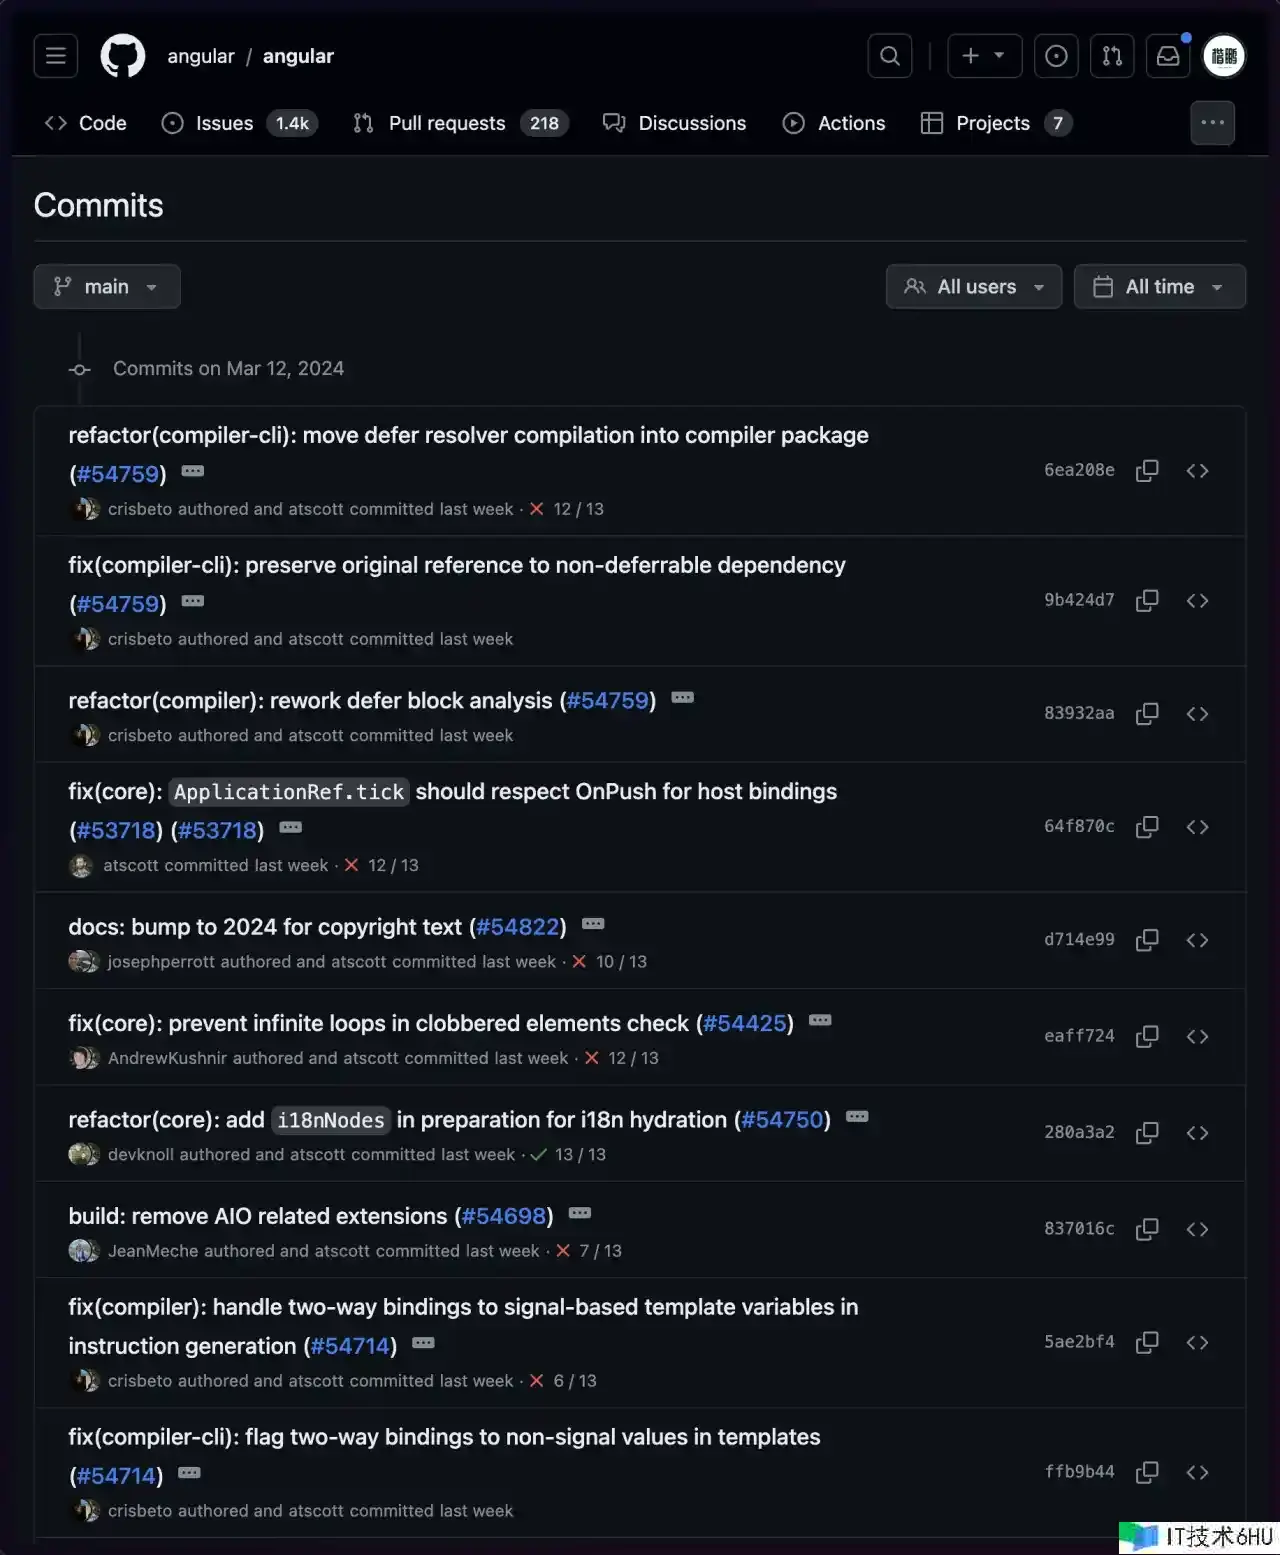The image size is (1280, 1555).
Task: Browse repository at commit 9b424d7
Action: click(1197, 601)
